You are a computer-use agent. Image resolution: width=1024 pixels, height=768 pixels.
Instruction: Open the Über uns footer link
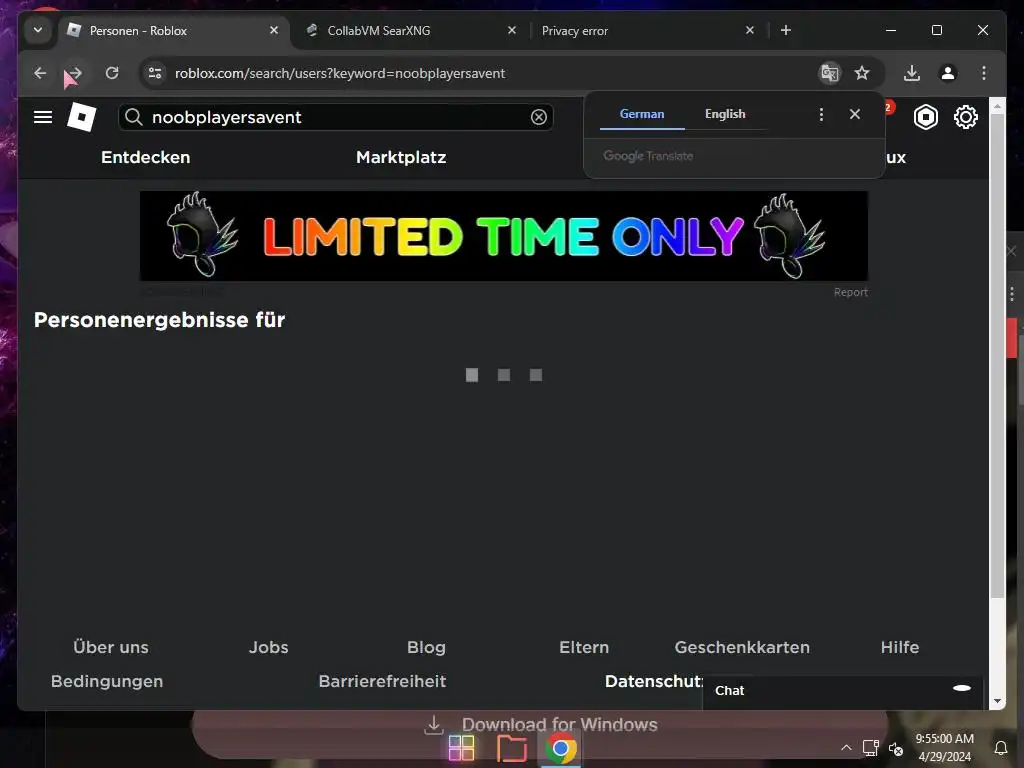point(111,647)
